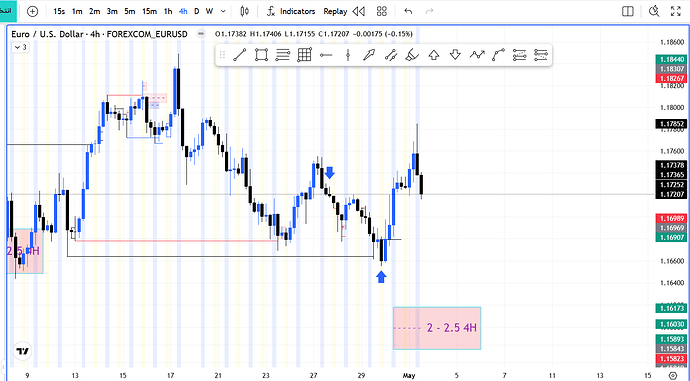Switch to the W weekly timeframe
The image size is (690, 381).
pos(209,11)
